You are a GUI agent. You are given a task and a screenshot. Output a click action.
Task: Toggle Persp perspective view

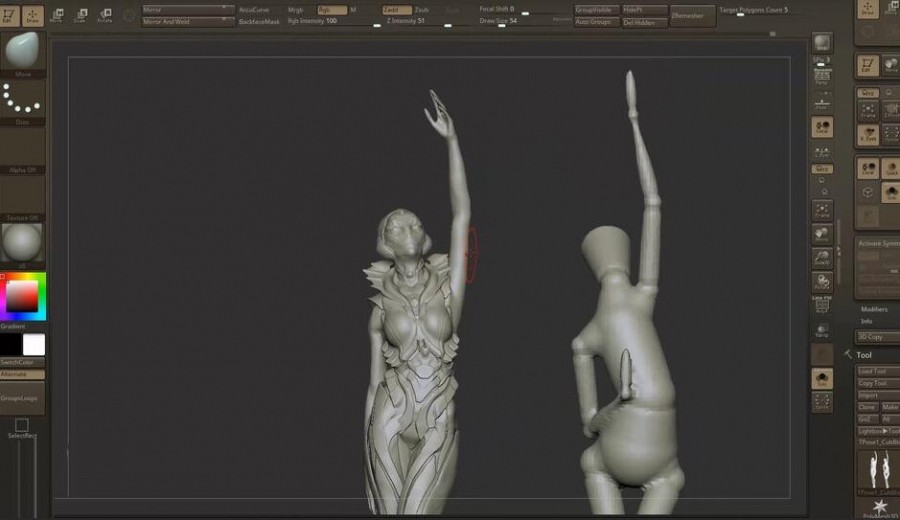[x=822, y=78]
